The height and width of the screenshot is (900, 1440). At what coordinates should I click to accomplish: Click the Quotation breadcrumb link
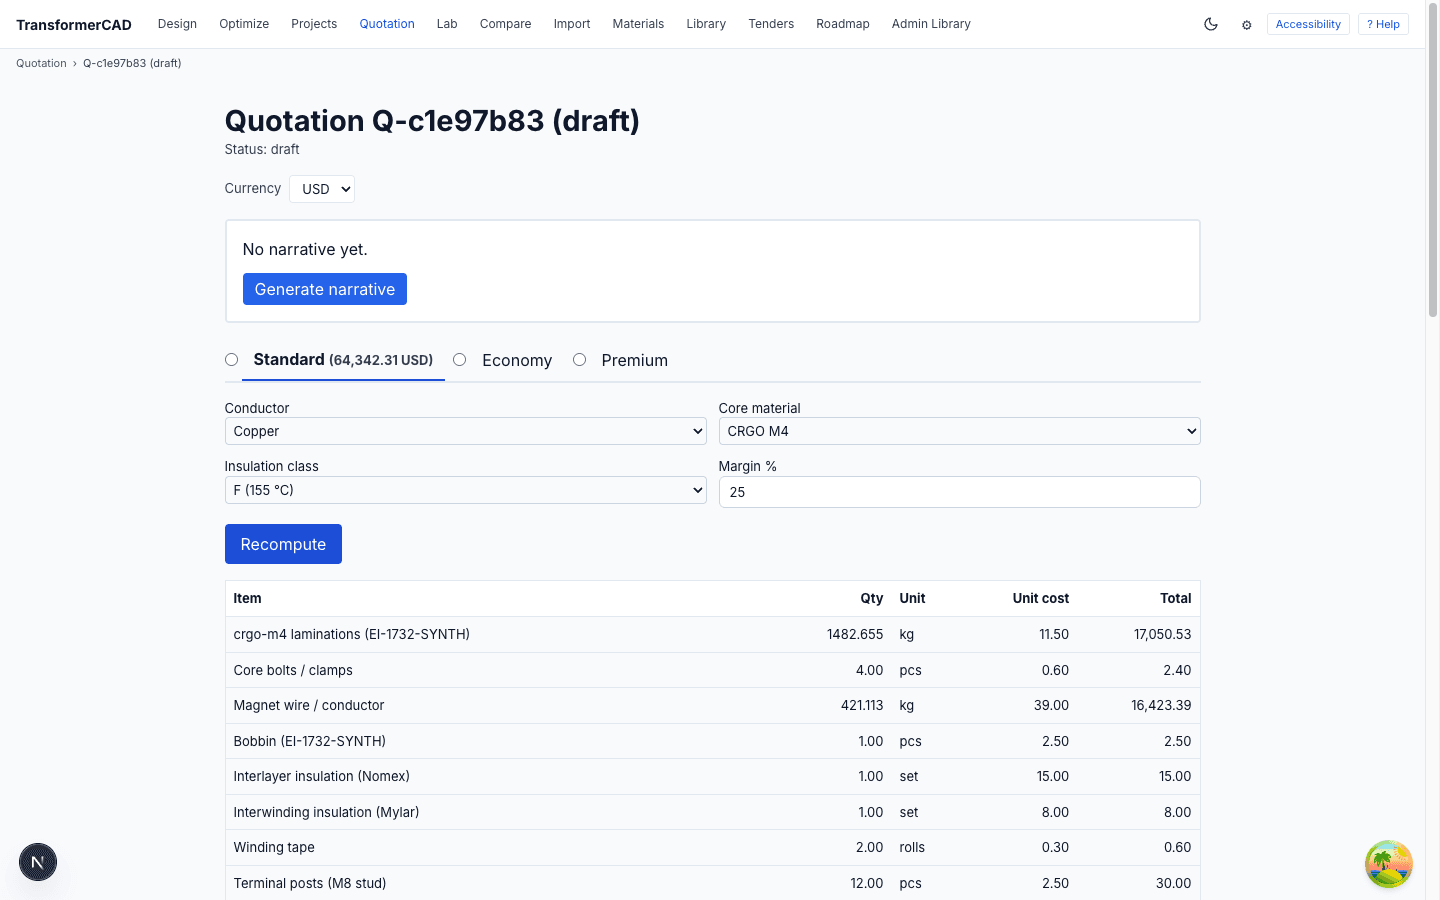click(41, 63)
